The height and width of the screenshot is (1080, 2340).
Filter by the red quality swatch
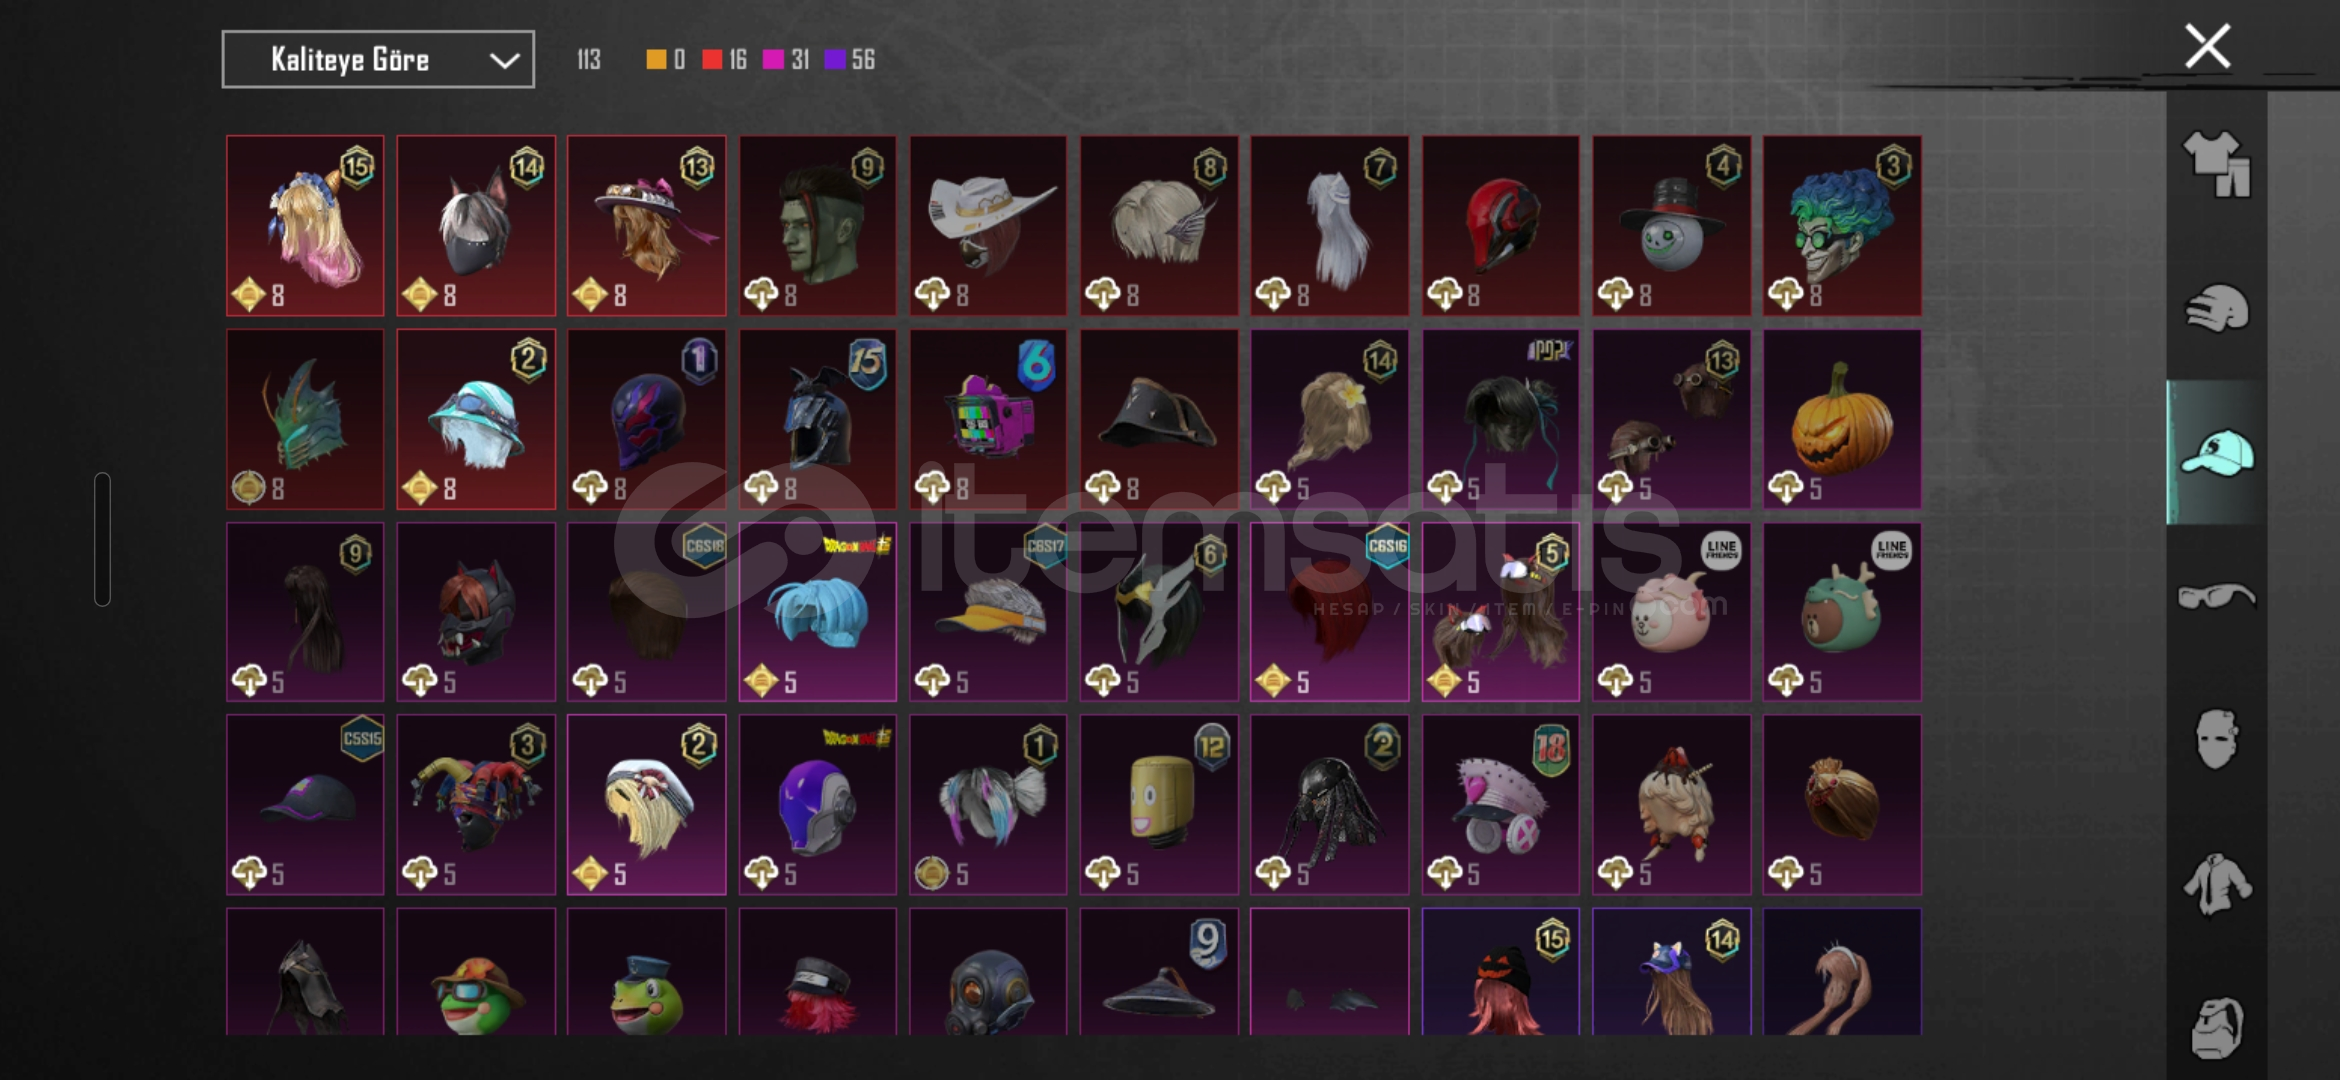[712, 60]
